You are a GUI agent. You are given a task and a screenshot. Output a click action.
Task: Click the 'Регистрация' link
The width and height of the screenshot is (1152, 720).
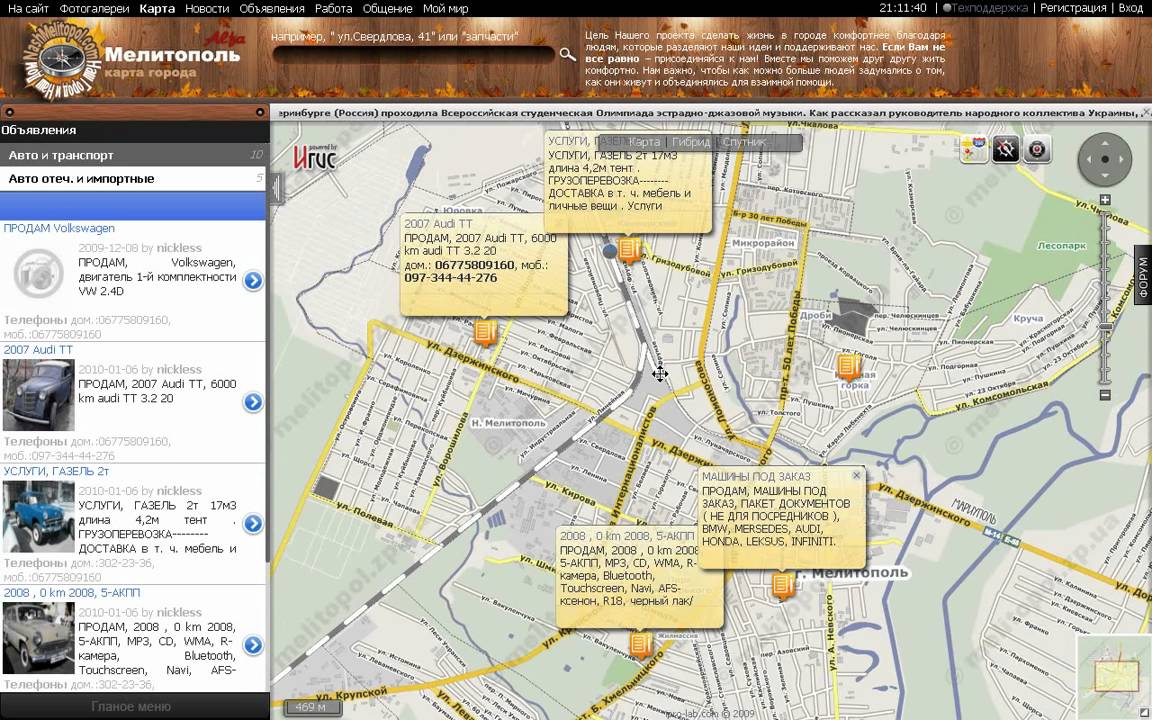click(x=1073, y=8)
